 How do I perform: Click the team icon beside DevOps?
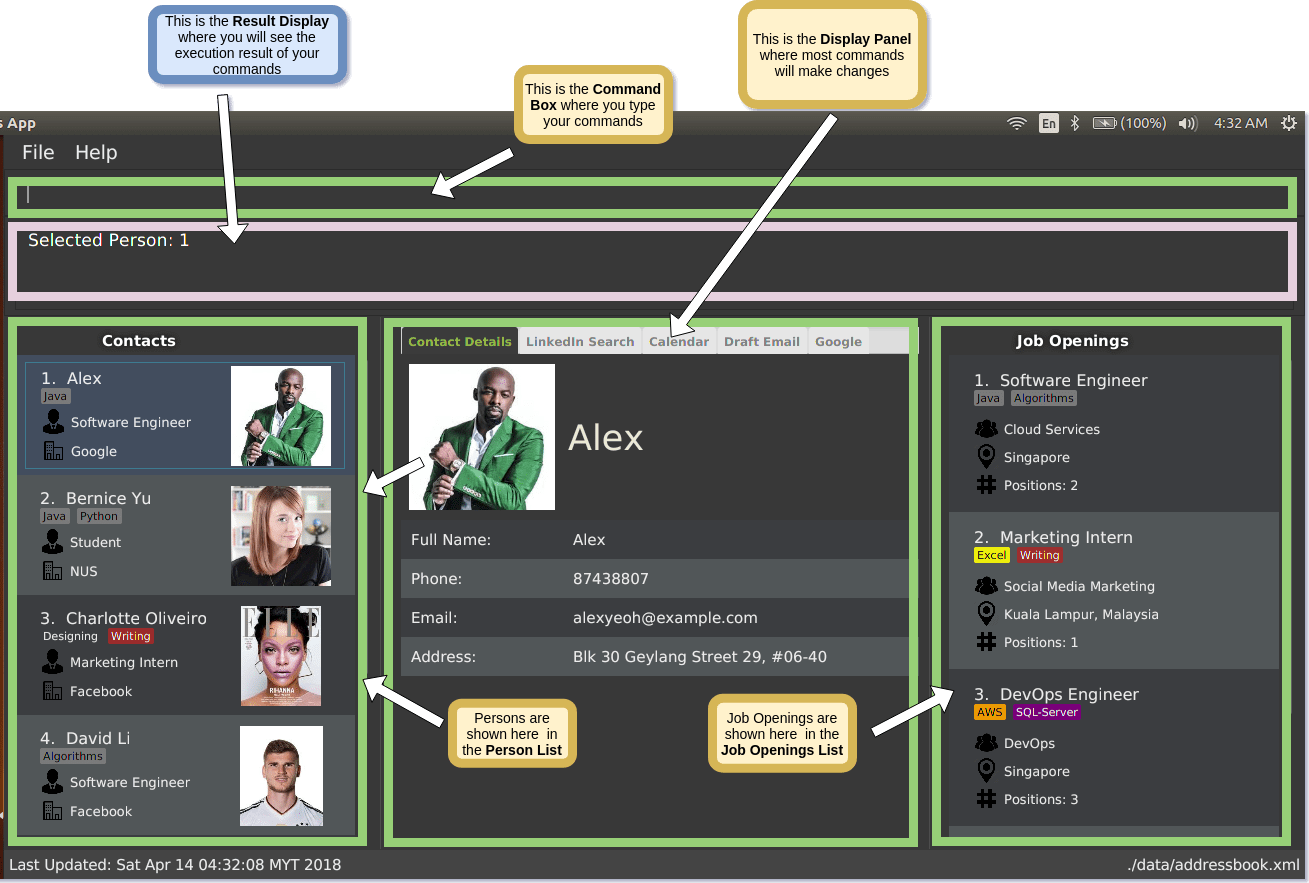click(x=986, y=743)
